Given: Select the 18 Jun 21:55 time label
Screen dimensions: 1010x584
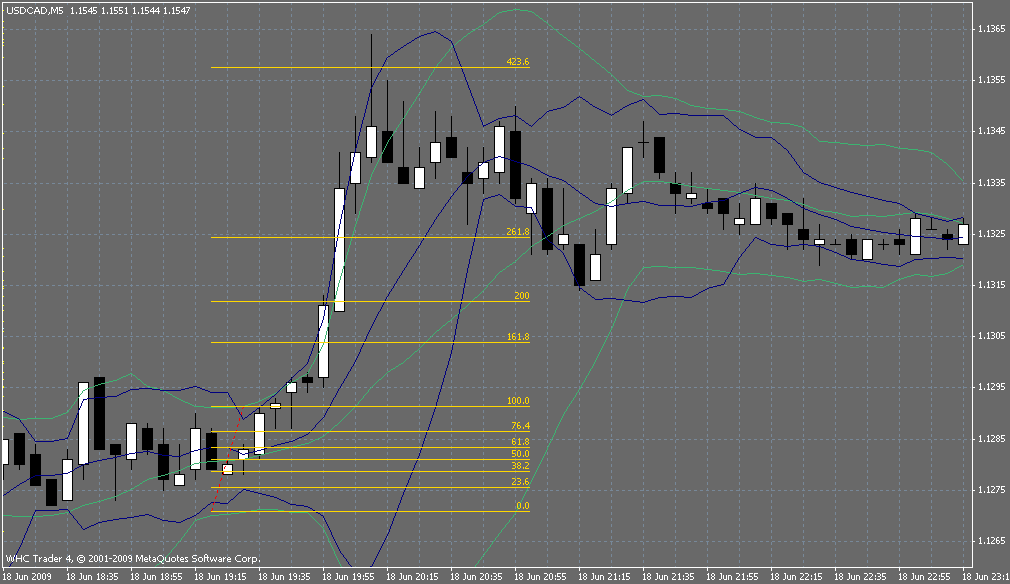Looking at the screenshot, I should point(732,576).
